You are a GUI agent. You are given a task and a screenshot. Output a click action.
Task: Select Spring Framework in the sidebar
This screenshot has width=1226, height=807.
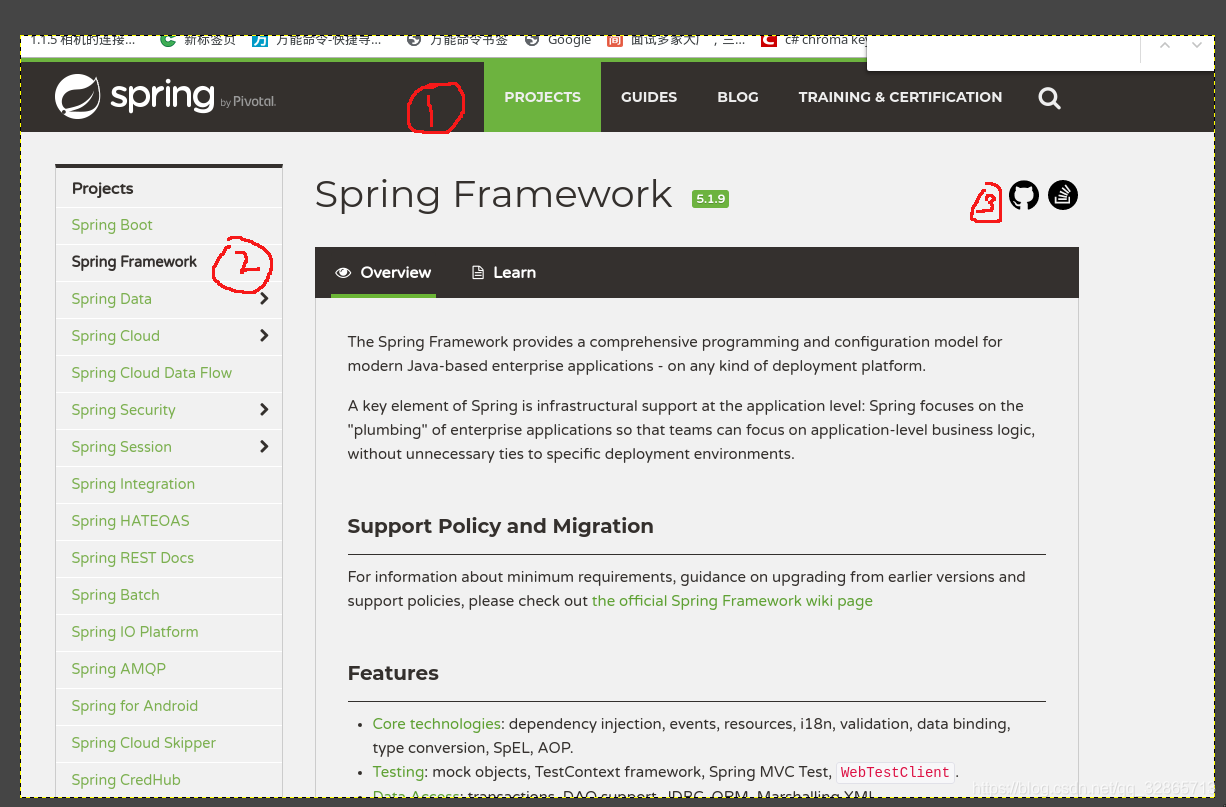[134, 262]
